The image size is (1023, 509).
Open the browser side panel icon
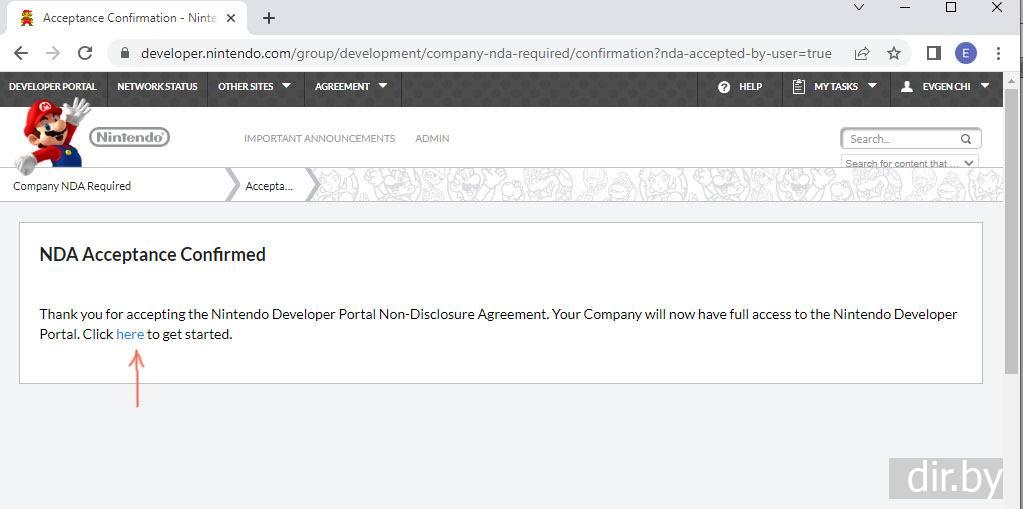tap(934, 54)
